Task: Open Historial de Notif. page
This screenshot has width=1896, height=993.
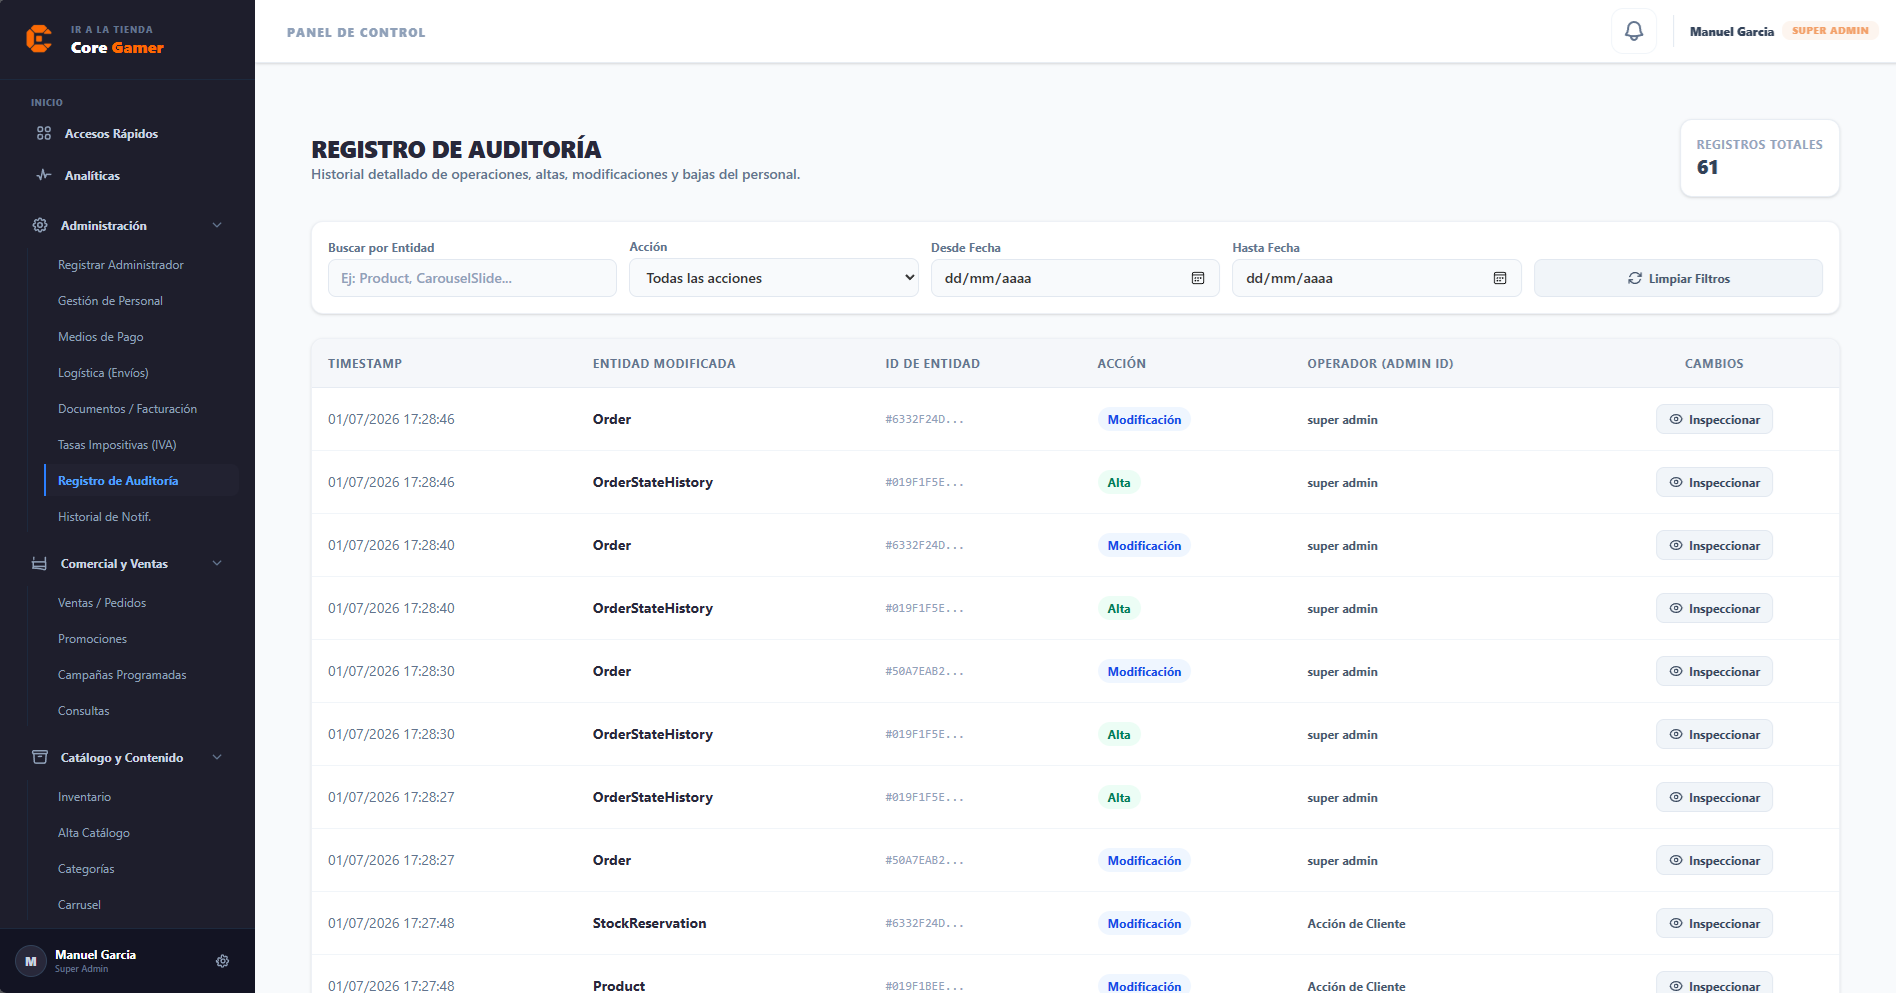Action: point(104,517)
